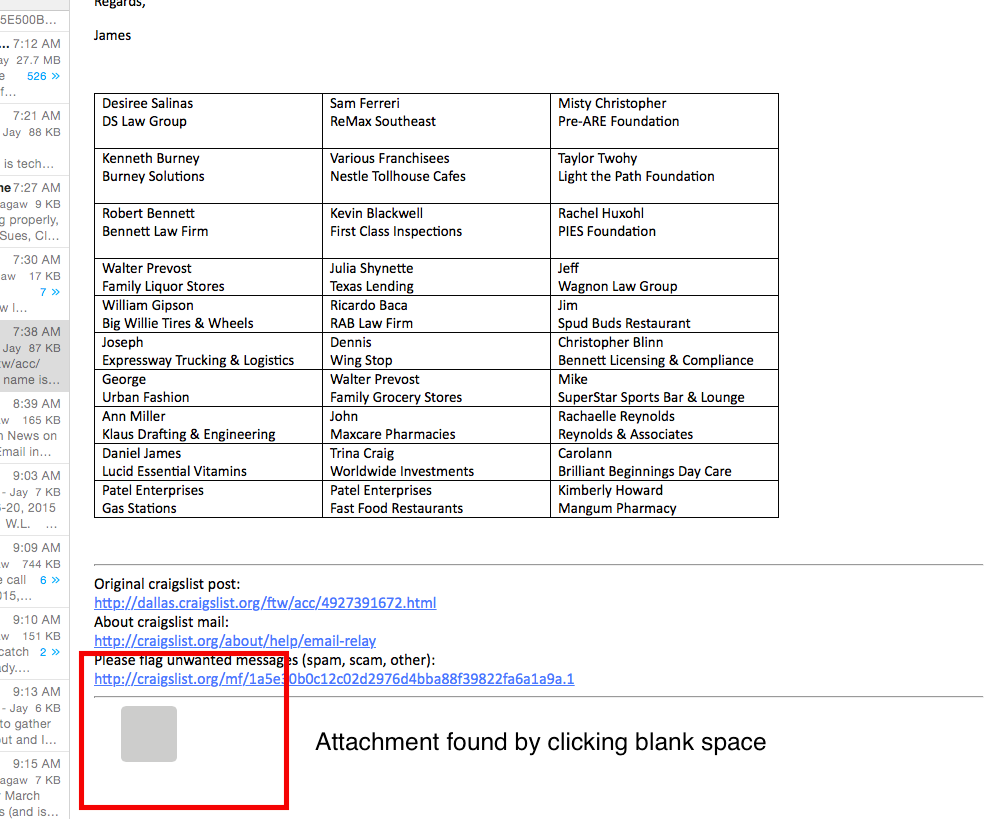The height and width of the screenshot is (819, 1006).
Task: Open the craigslist flag unwanted message link
Action: (334, 679)
